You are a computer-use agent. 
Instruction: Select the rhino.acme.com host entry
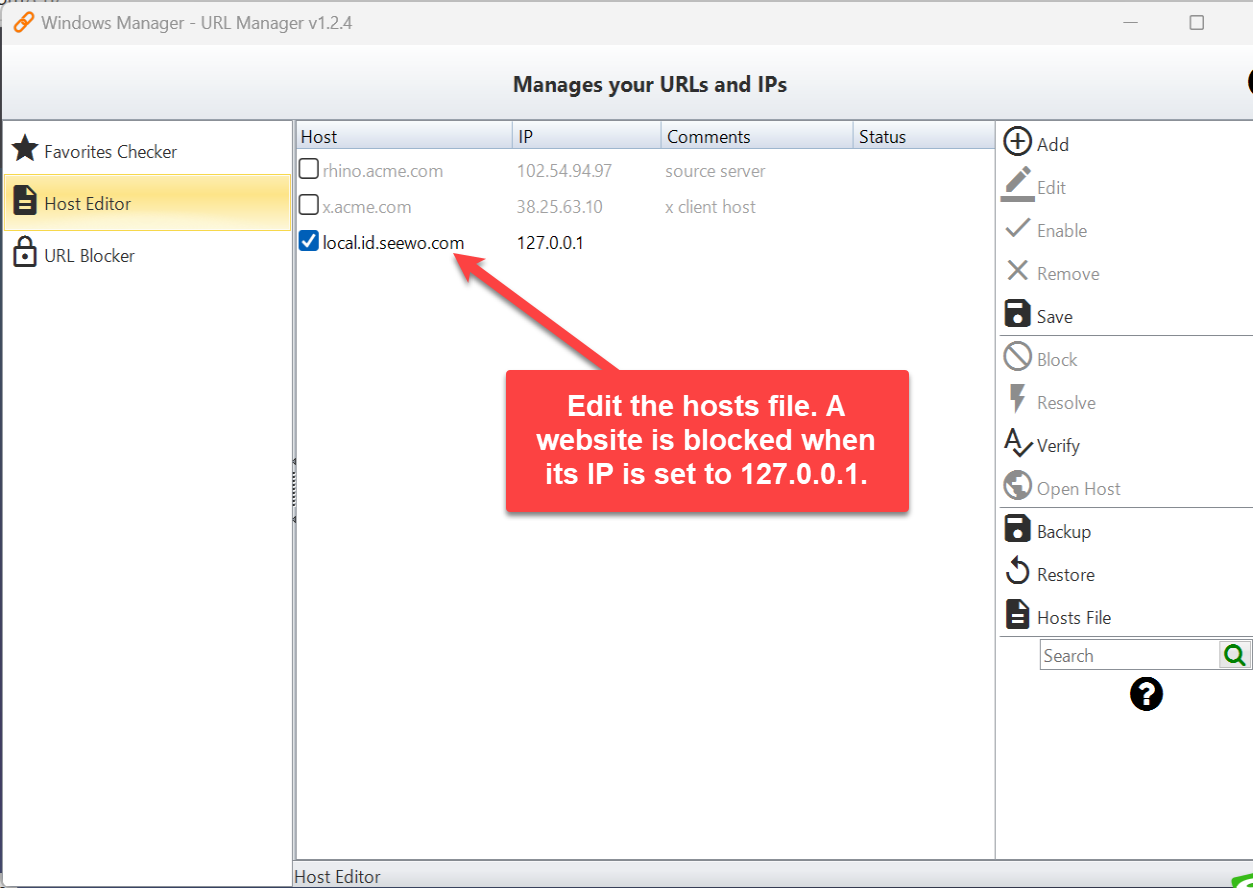(383, 171)
